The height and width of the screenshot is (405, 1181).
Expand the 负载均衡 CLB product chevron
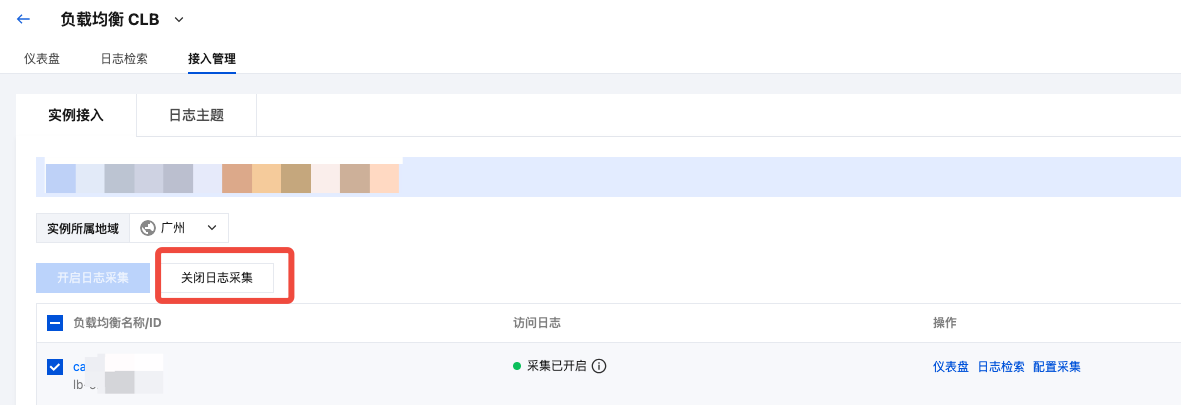click(x=179, y=20)
